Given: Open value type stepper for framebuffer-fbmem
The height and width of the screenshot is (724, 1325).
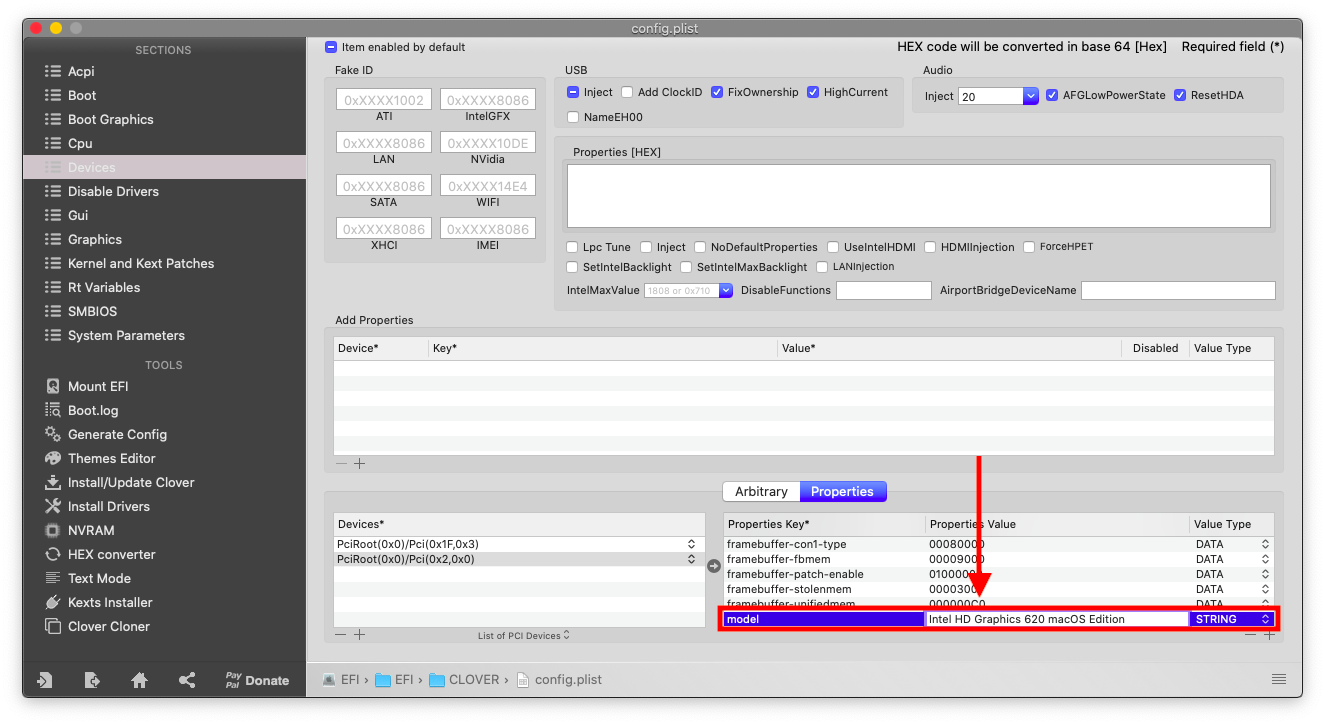Looking at the screenshot, I should [x=1265, y=559].
